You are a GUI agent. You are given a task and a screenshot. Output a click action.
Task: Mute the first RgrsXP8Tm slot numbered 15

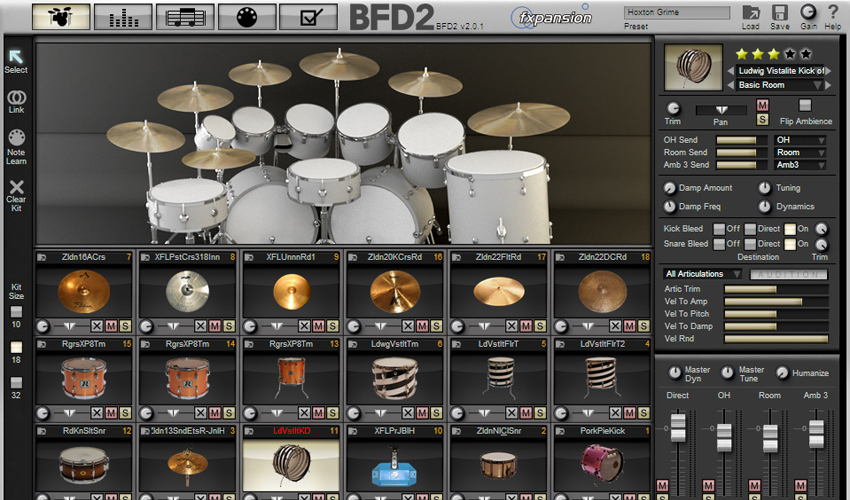click(111, 413)
